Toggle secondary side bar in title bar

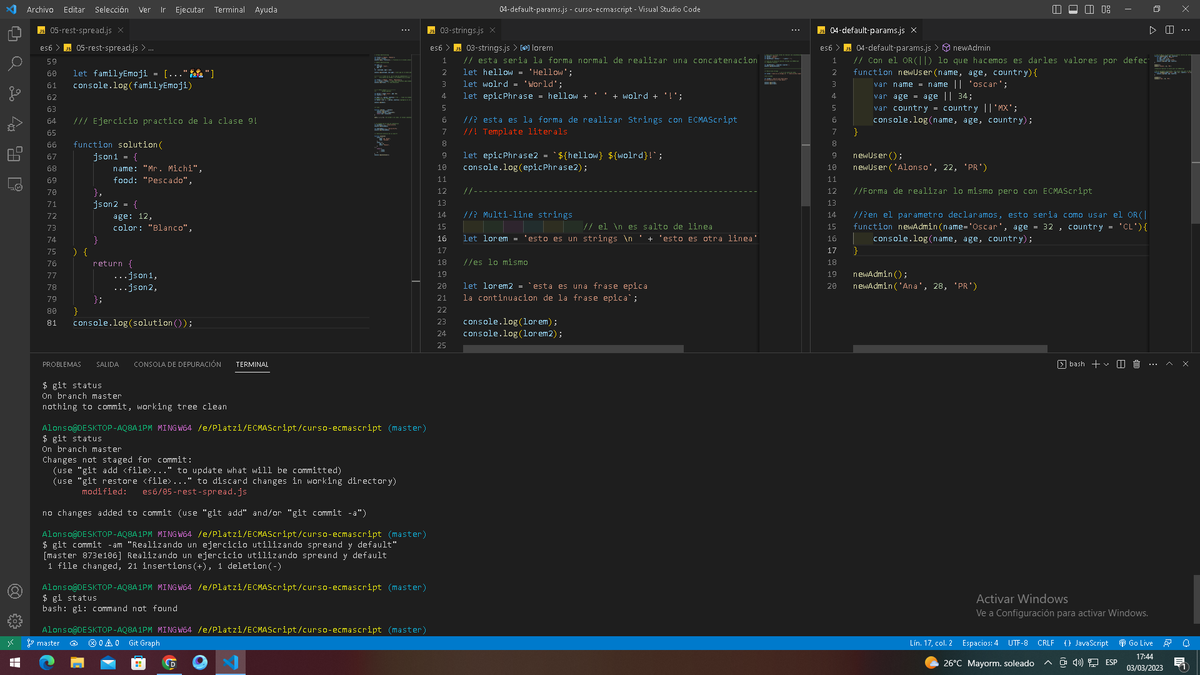tap(1089, 9)
